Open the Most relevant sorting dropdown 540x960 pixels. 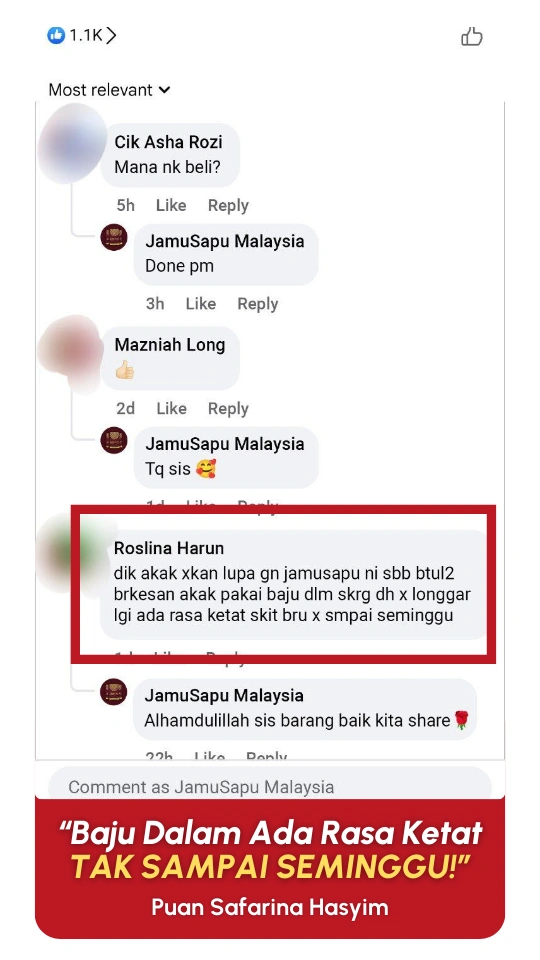109,90
